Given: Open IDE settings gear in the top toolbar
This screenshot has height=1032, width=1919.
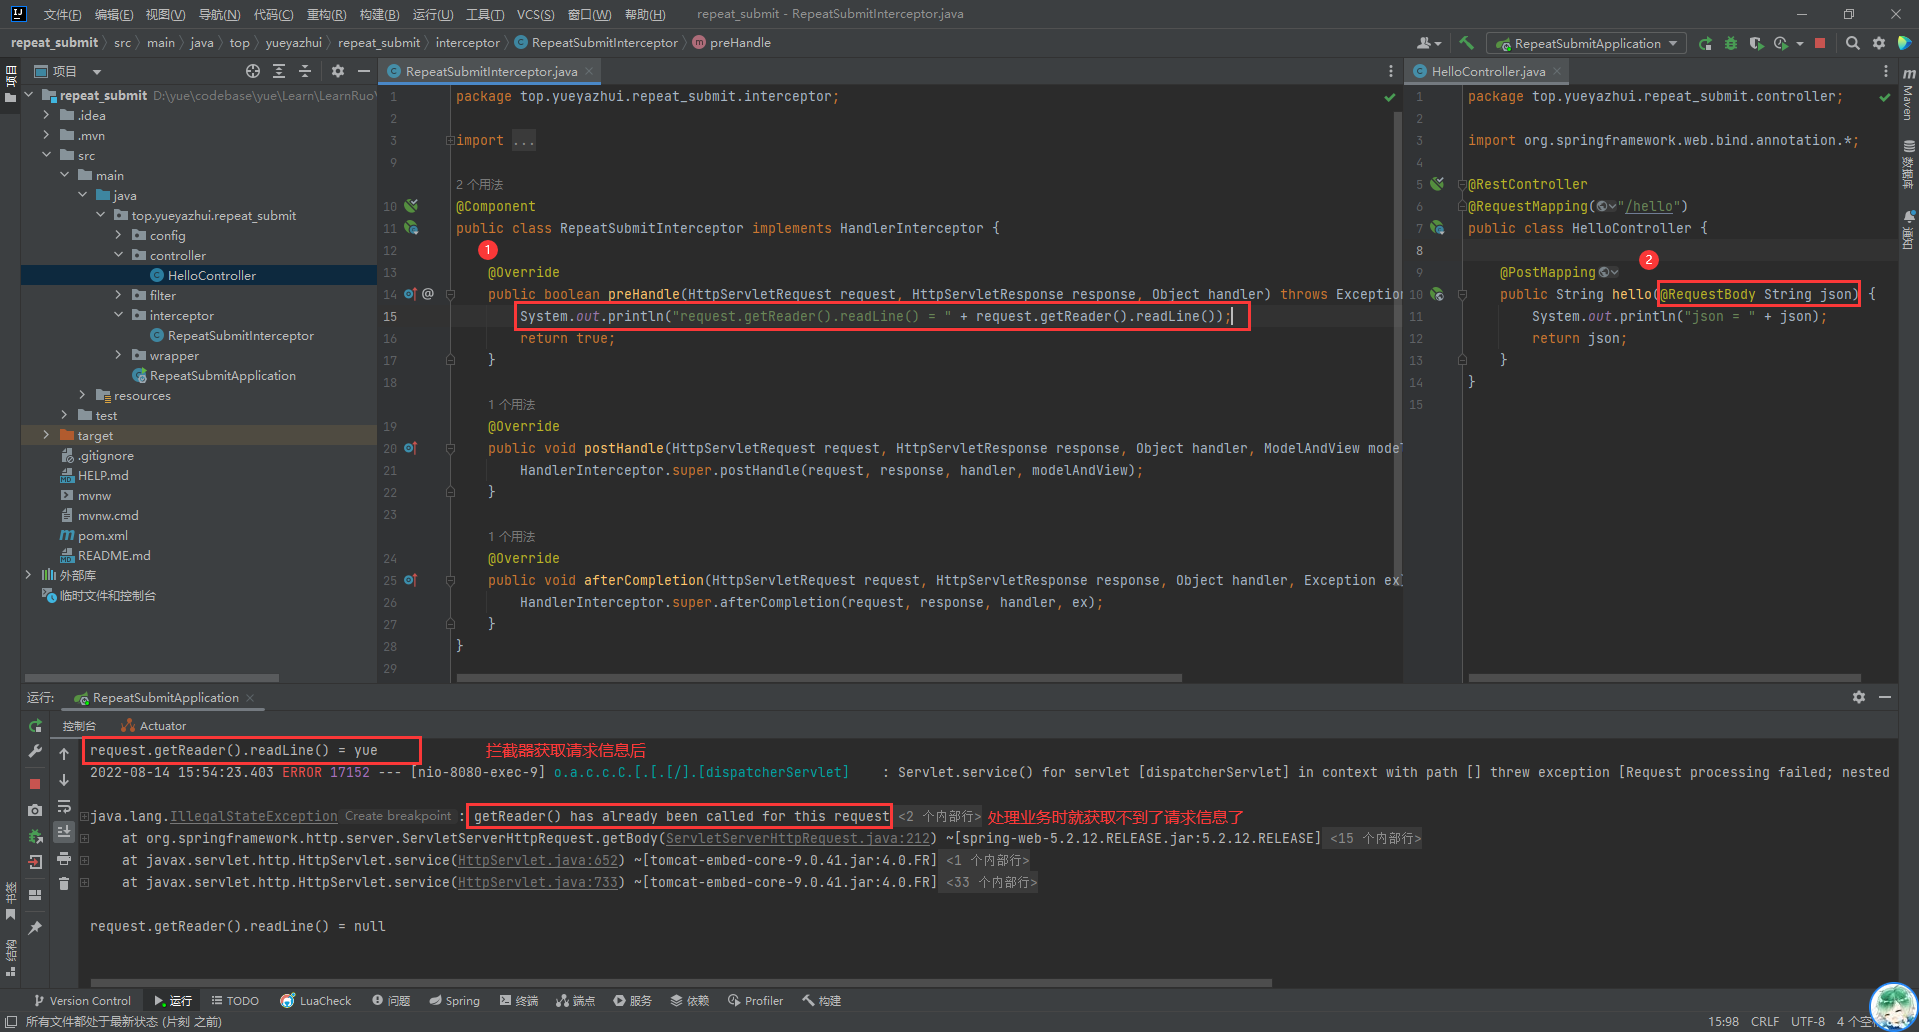Looking at the screenshot, I should click(1879, 43).
